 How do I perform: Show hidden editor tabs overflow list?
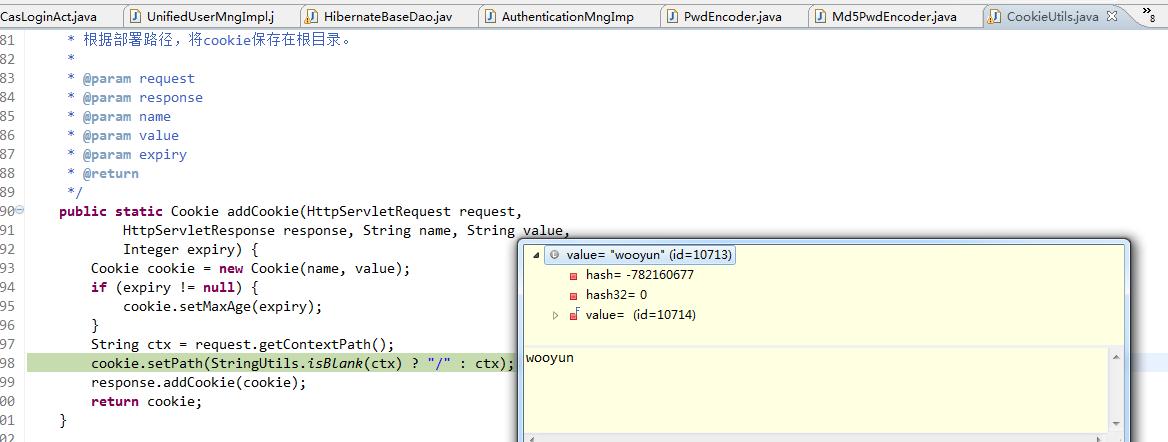(x=1148, y=13)
